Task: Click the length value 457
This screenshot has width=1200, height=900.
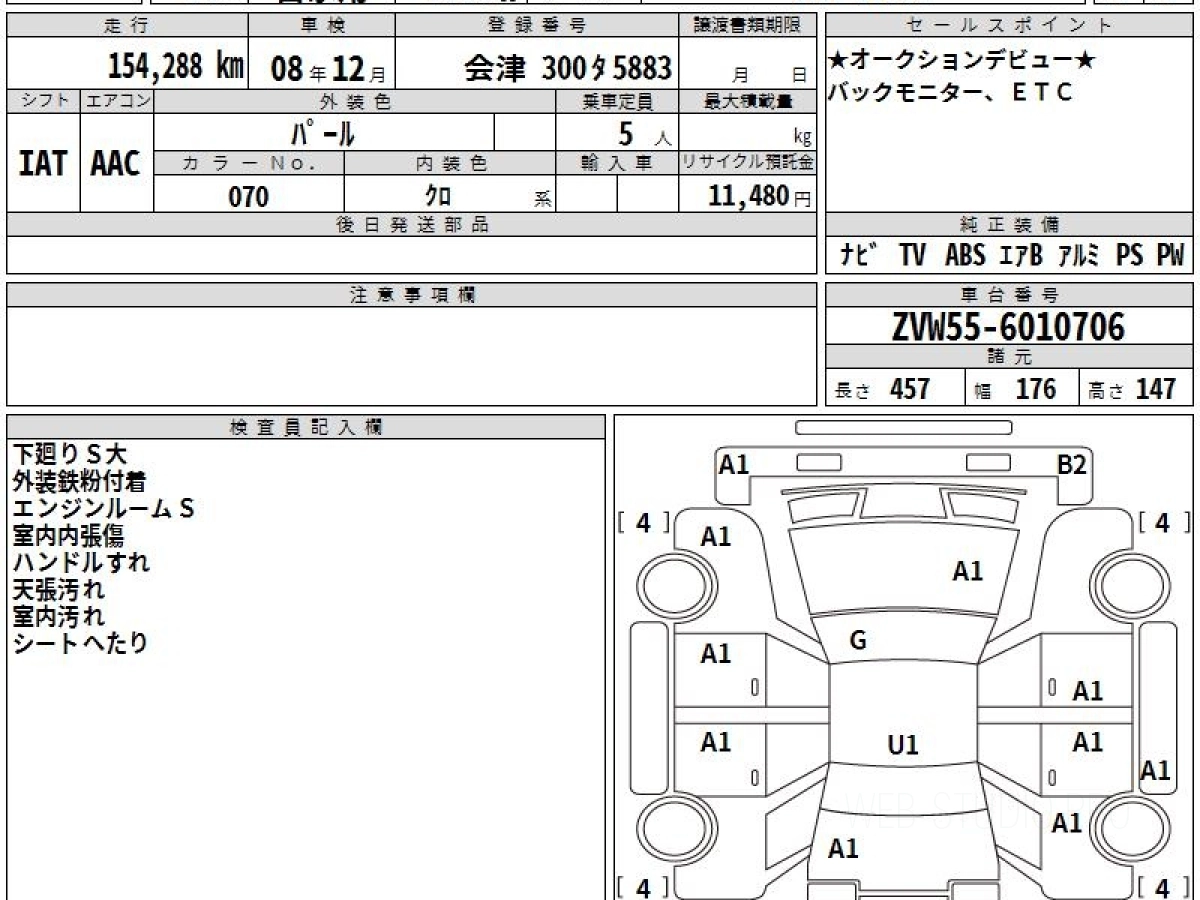Action: click(910, 388)
